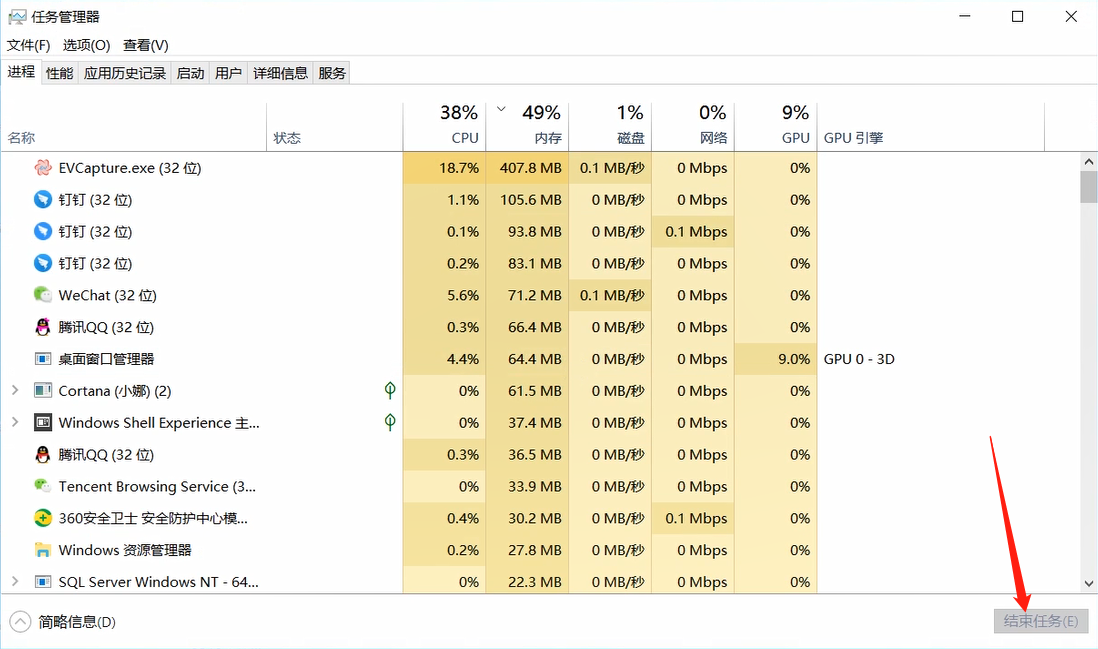Expand the Cortana (小娜) process group
The image size is (1098, 649).
(x=16, y=390)
